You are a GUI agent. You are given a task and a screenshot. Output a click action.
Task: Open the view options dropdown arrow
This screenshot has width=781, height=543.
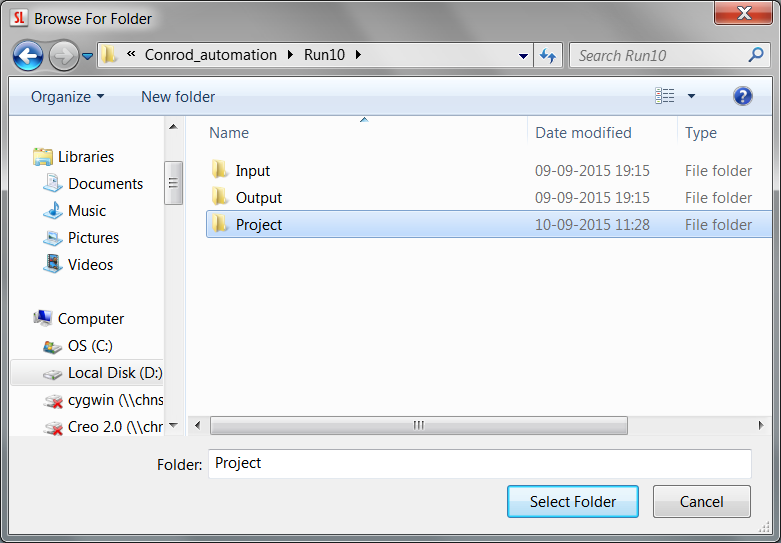(x=691, y=96)
